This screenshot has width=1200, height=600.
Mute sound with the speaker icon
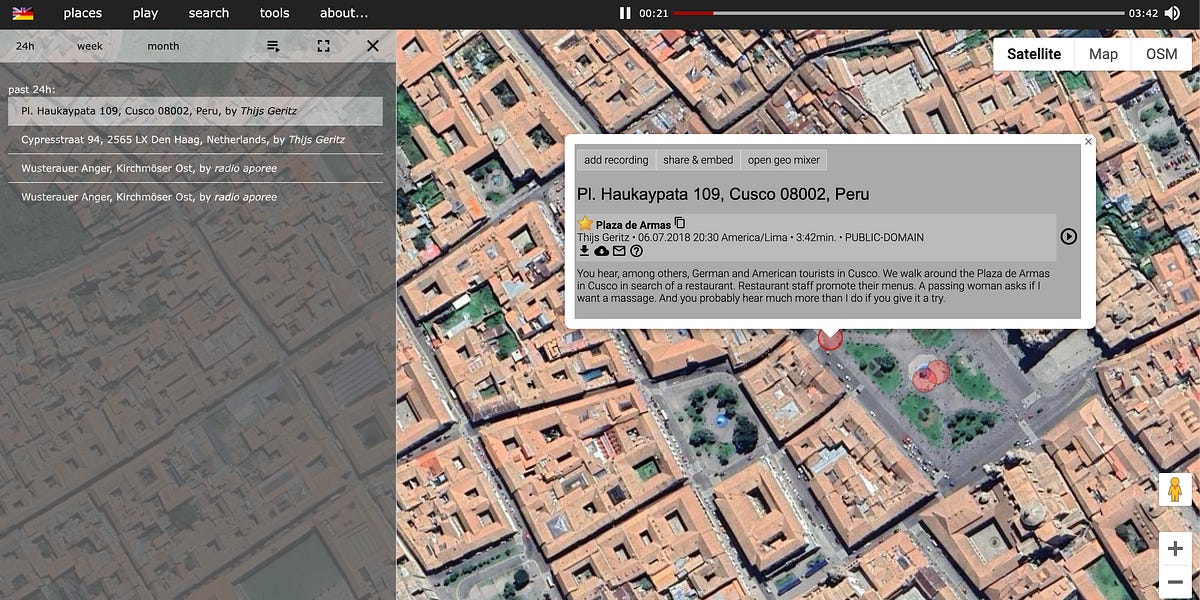pos(1173,13)
